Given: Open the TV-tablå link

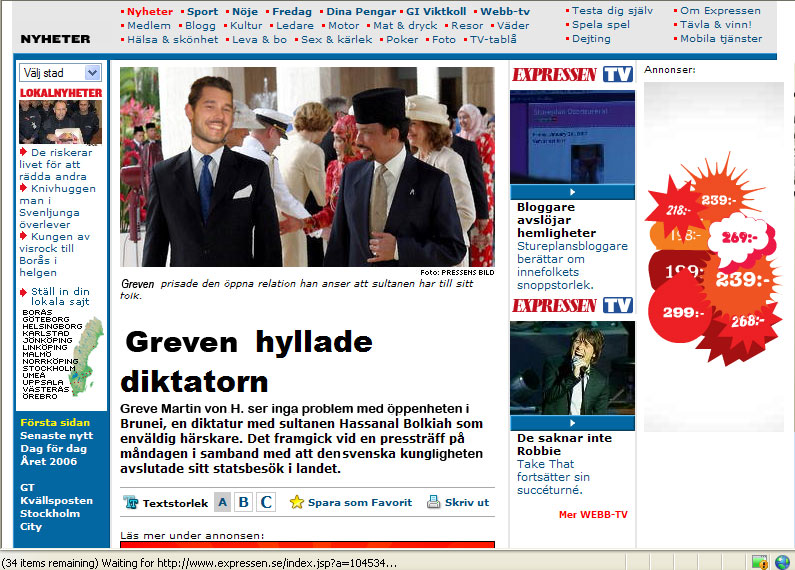Looking at the screenshot, I should 493,39.
